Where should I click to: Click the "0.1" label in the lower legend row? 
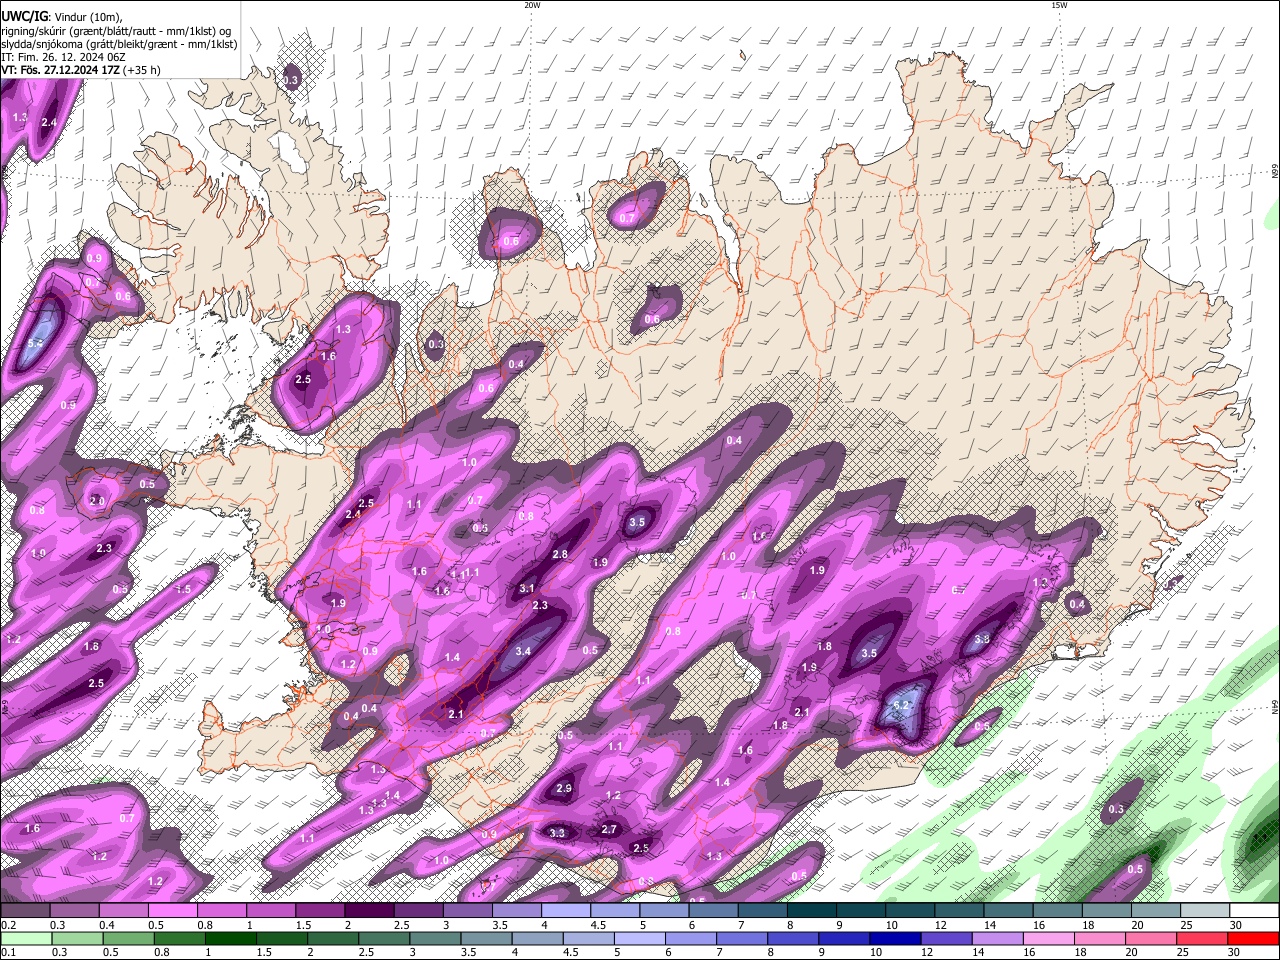[x=9, y=951]
